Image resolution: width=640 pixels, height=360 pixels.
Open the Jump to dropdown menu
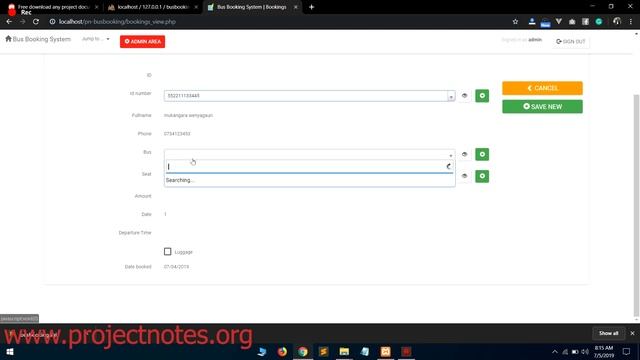96,39
